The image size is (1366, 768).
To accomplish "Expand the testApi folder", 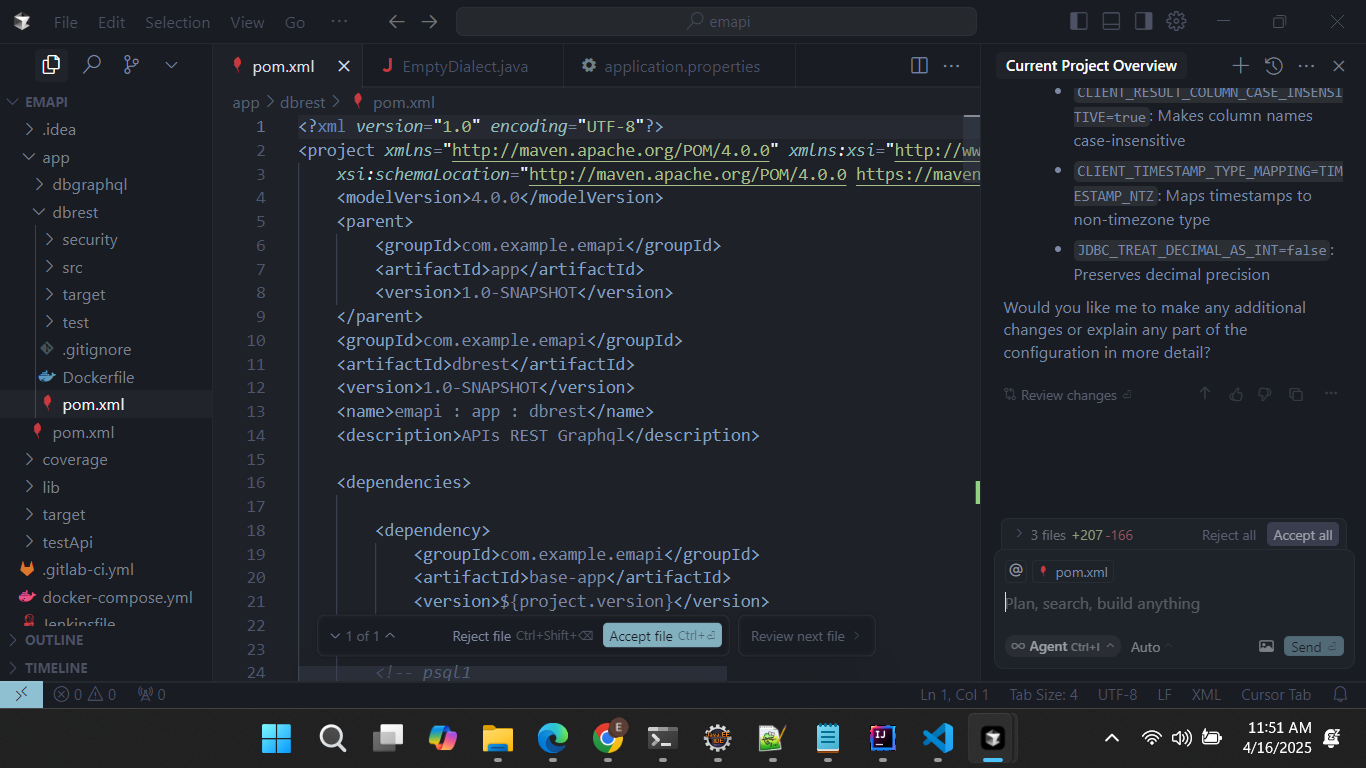I will click(106, 542).
